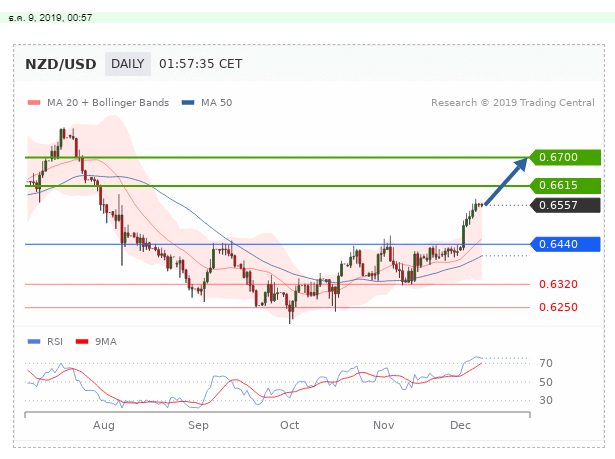Click the DAILY timeframe button
This screenshot has width=615, height=459.
pyautogui.click(x=128, y=64)
